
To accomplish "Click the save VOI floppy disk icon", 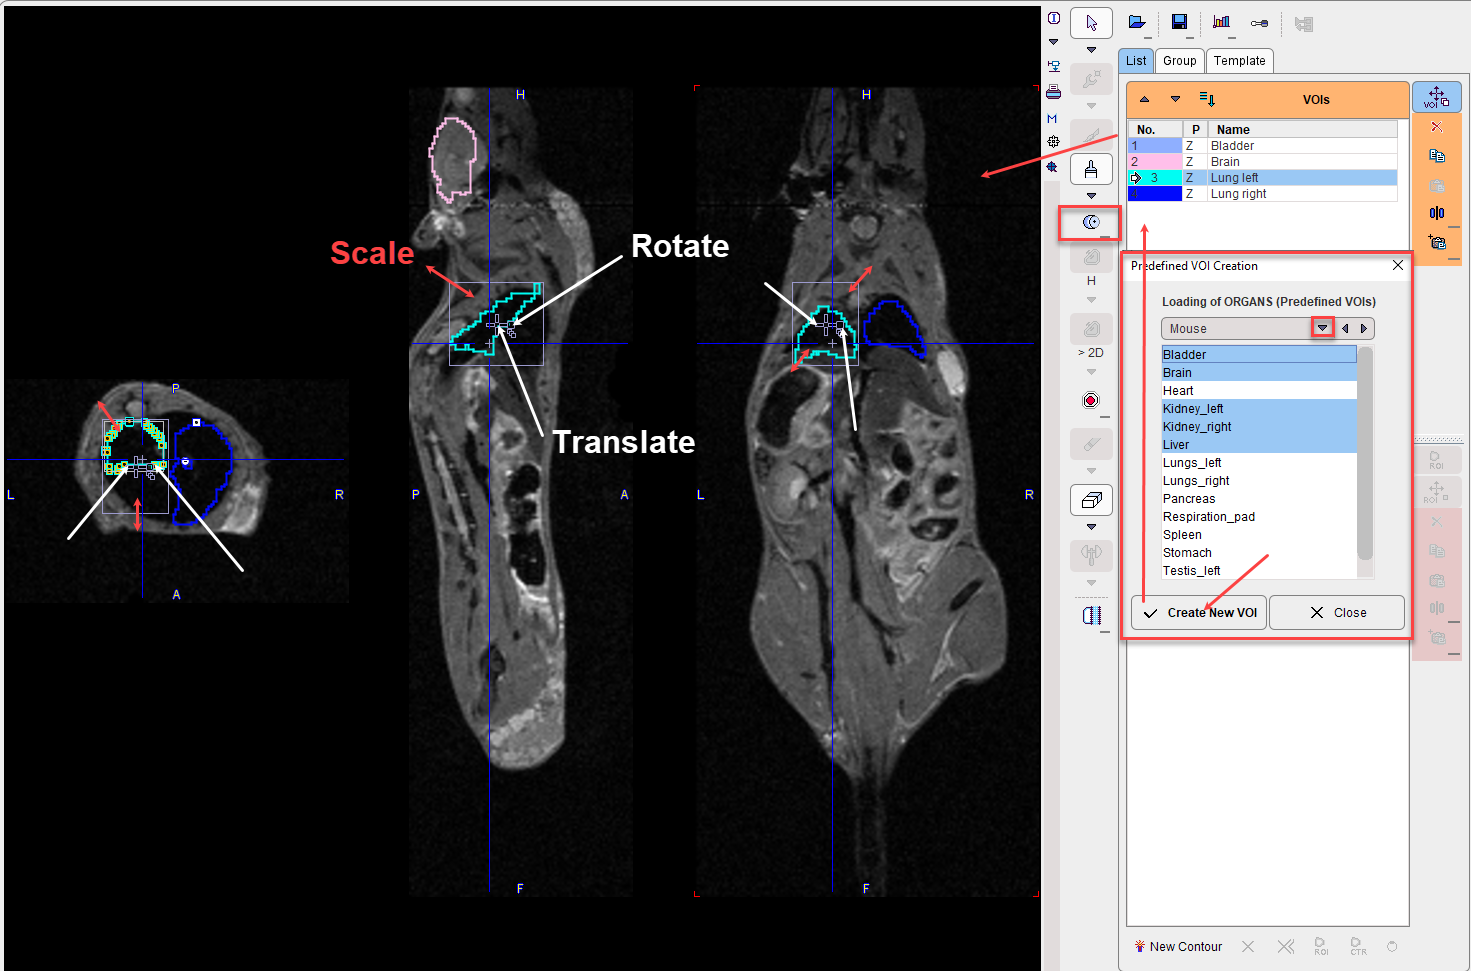I will tap(1179, 23).
